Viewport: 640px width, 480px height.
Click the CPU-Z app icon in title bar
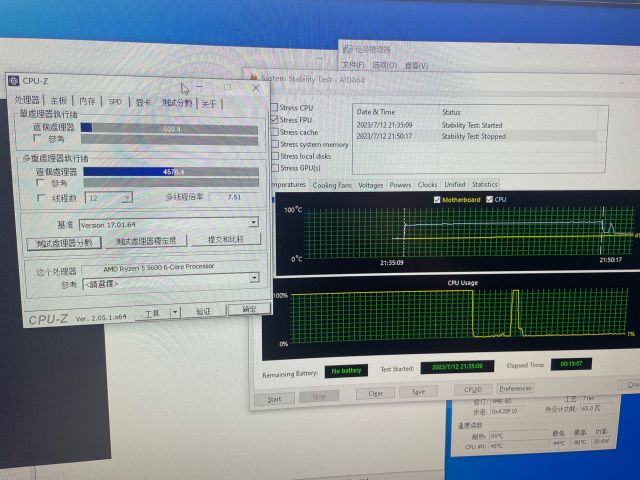click(x=13, y=82)
